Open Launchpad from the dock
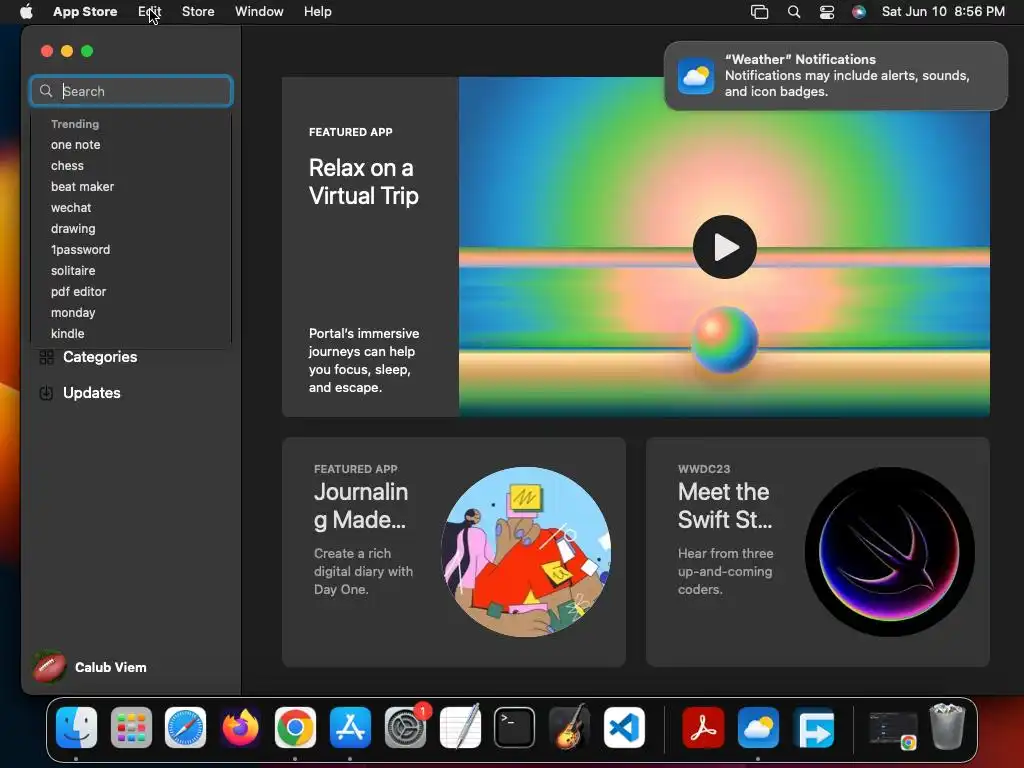1024x768 pixels. point(131,727)
